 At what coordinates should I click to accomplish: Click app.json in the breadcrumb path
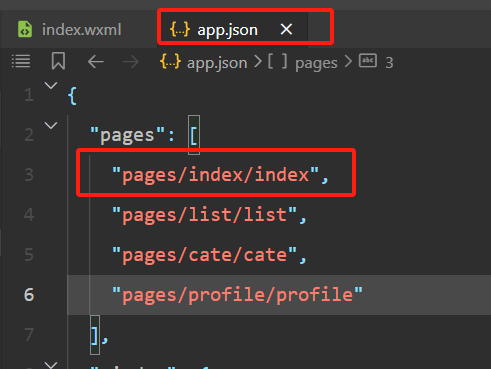tap(217, 63)
